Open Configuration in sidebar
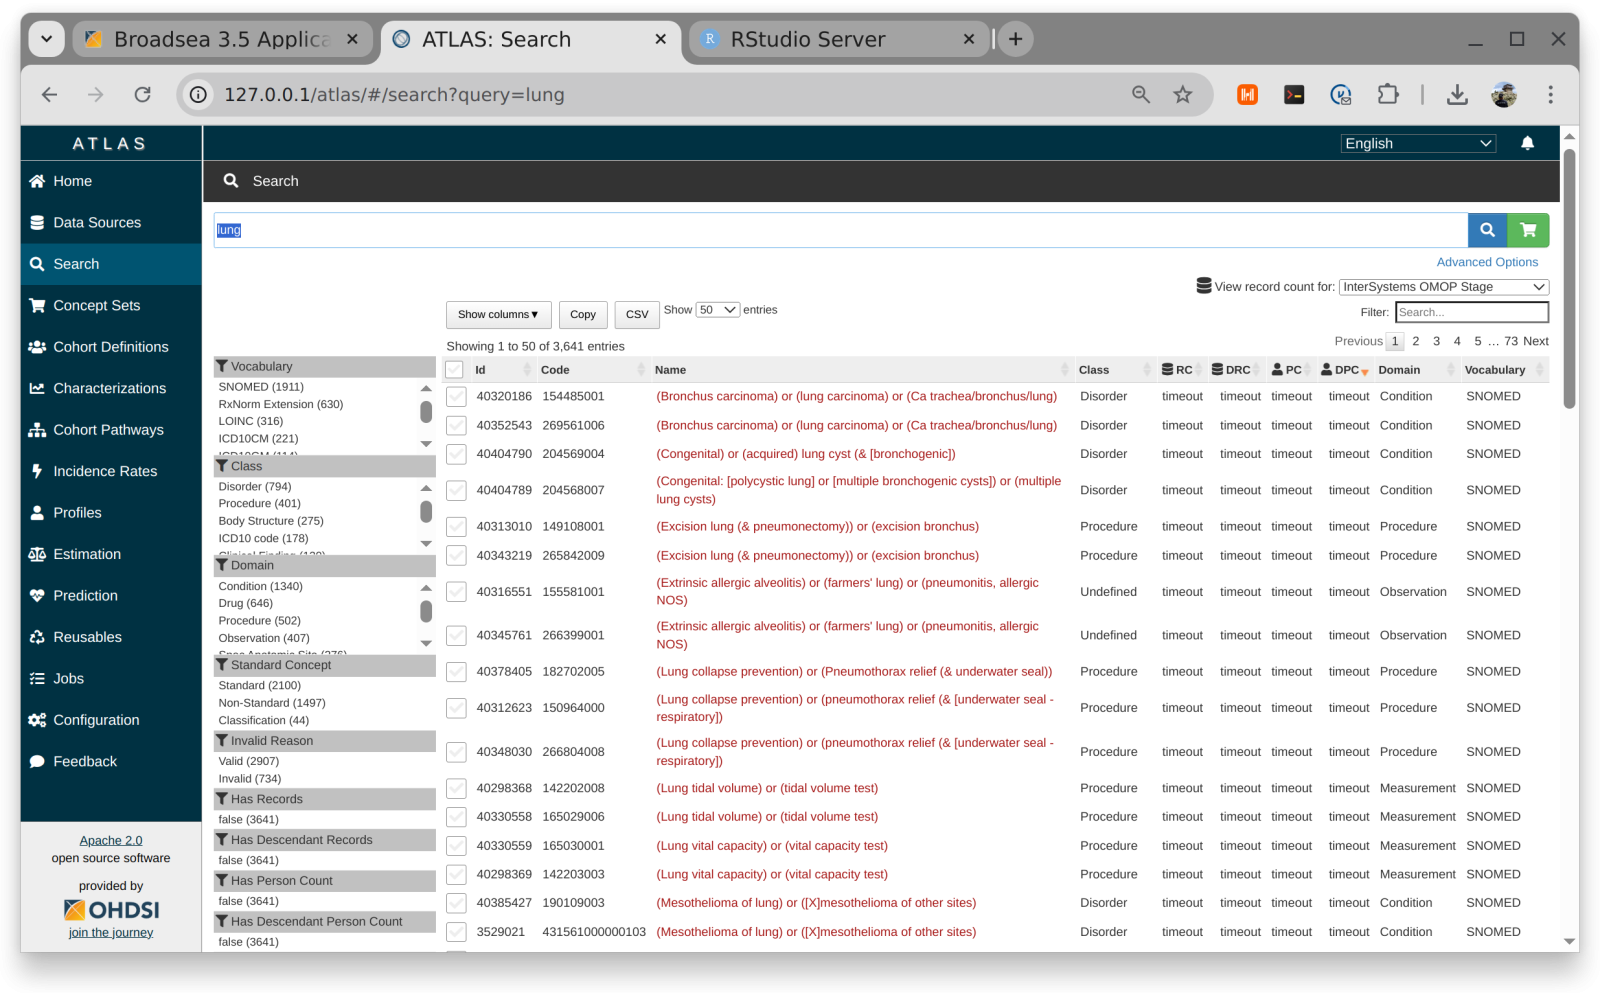The image size is (1600, 993). pyautogui.click(x=96, y=720)
